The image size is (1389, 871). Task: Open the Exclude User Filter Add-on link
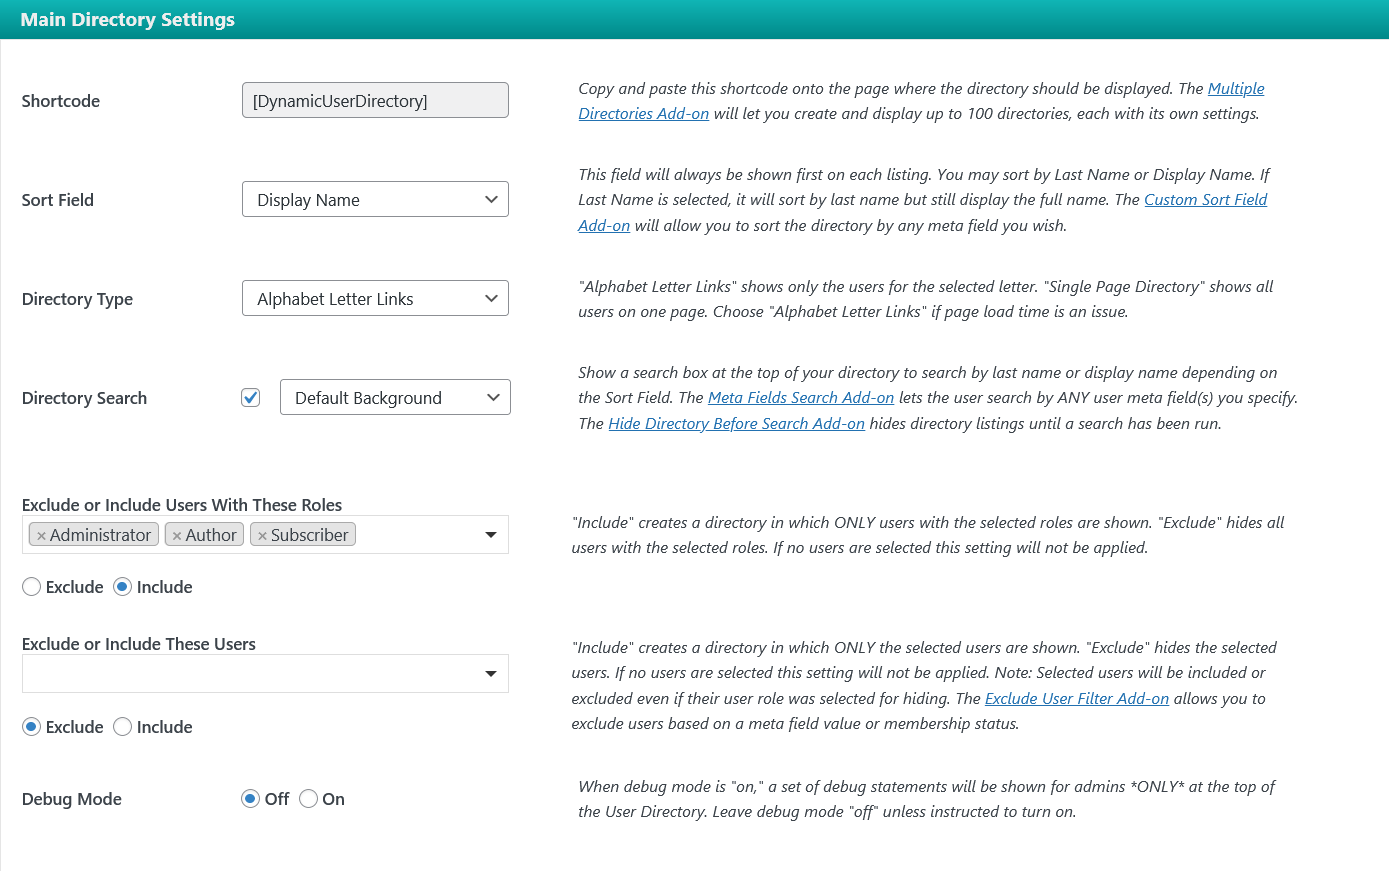tap(1077, 699)
